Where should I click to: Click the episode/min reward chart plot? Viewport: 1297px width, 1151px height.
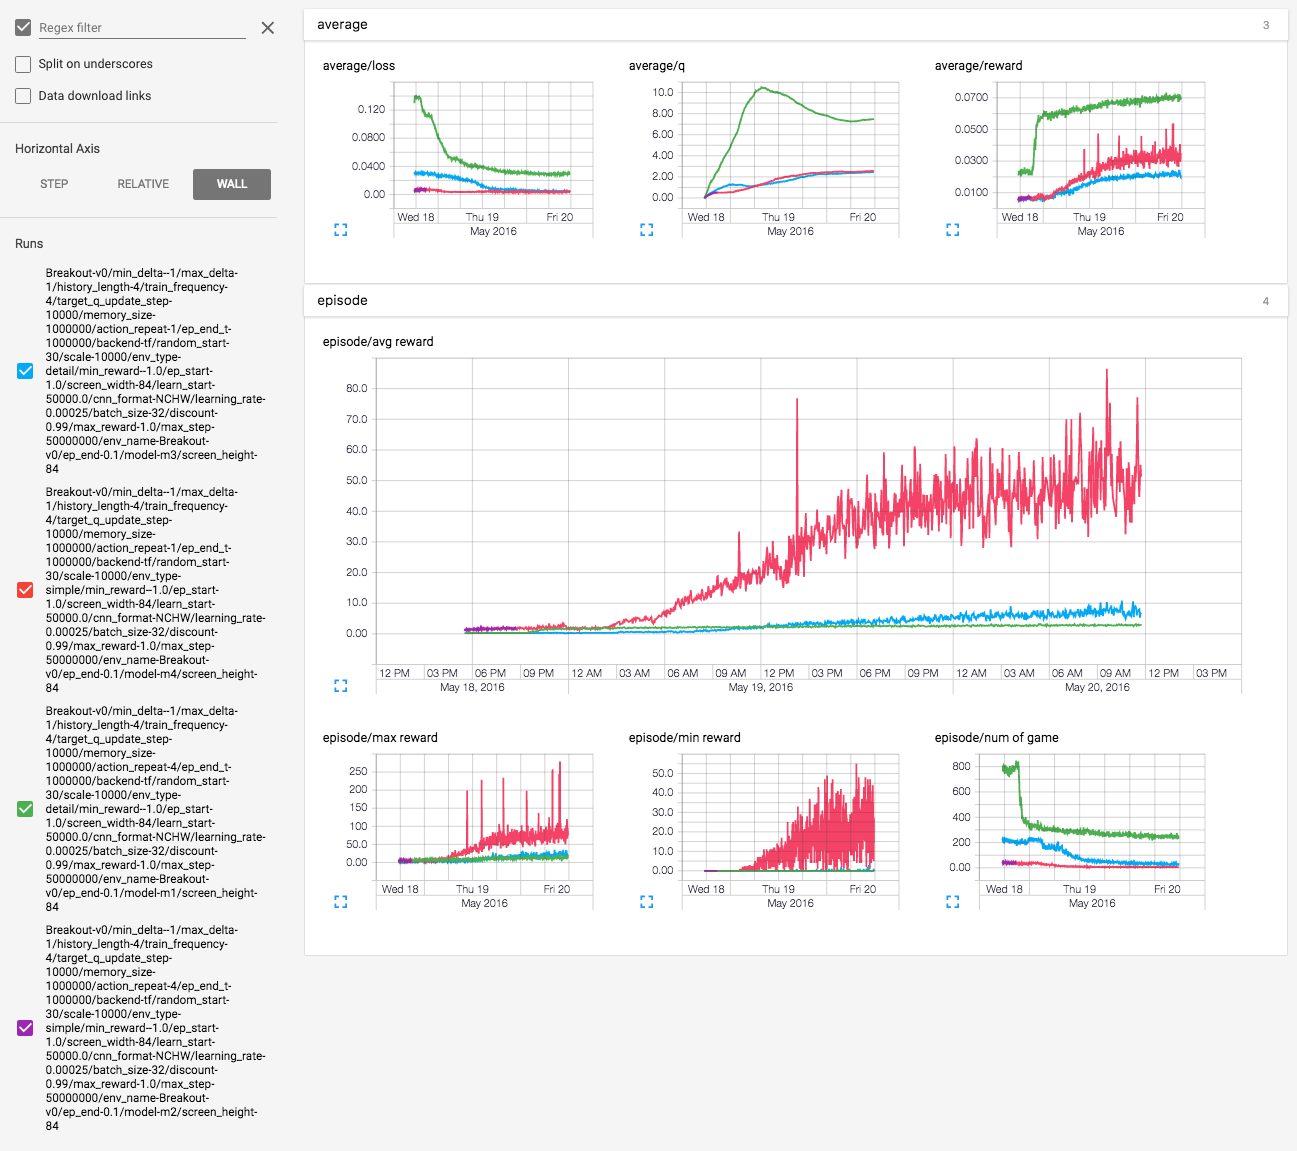(790, 817)
